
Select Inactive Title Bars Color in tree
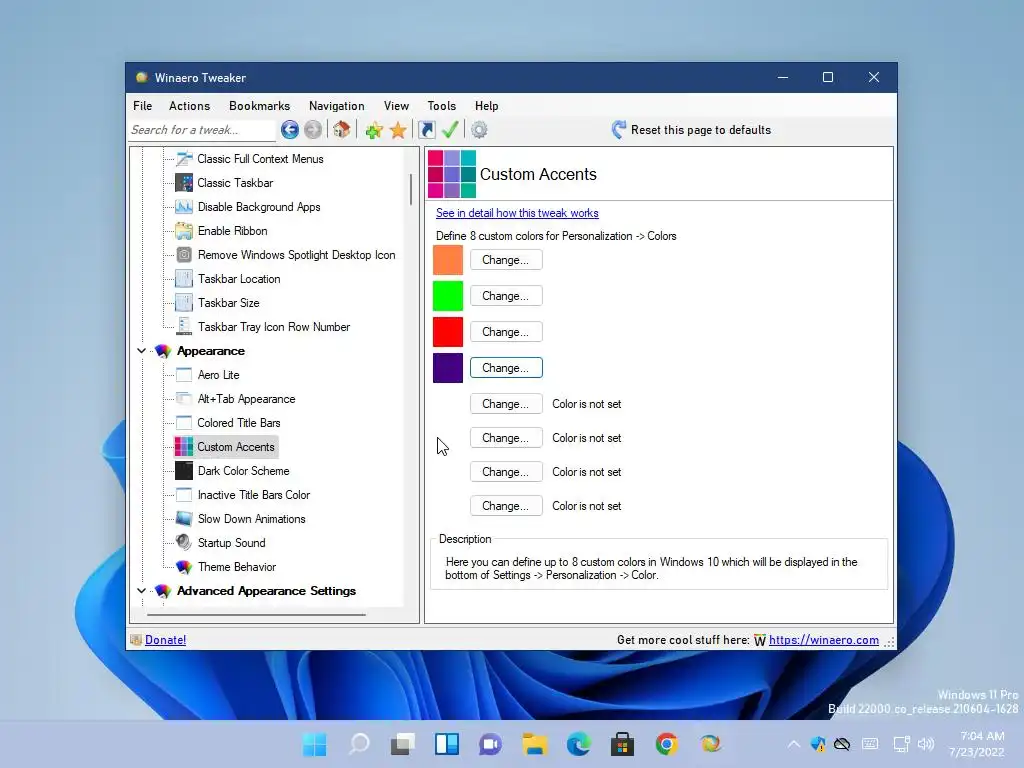point(254,495)
